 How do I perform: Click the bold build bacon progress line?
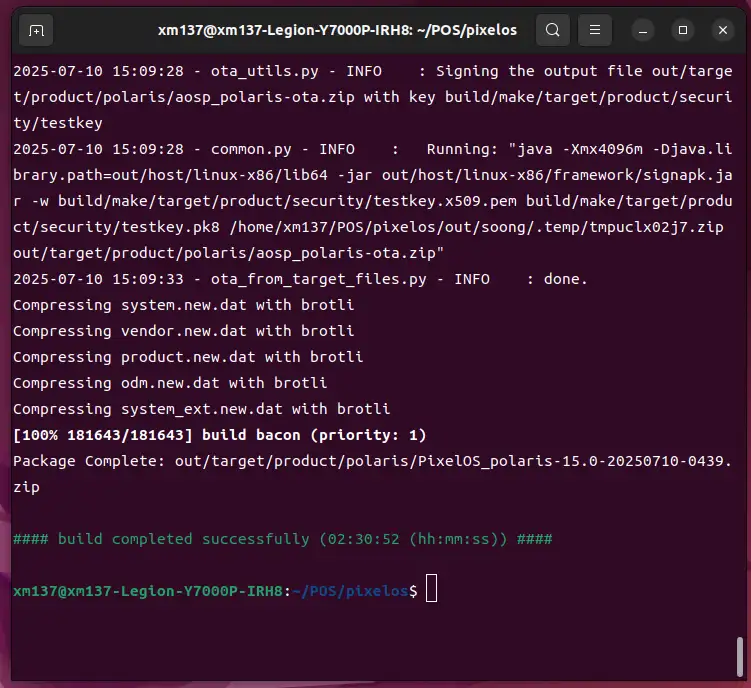219,435
